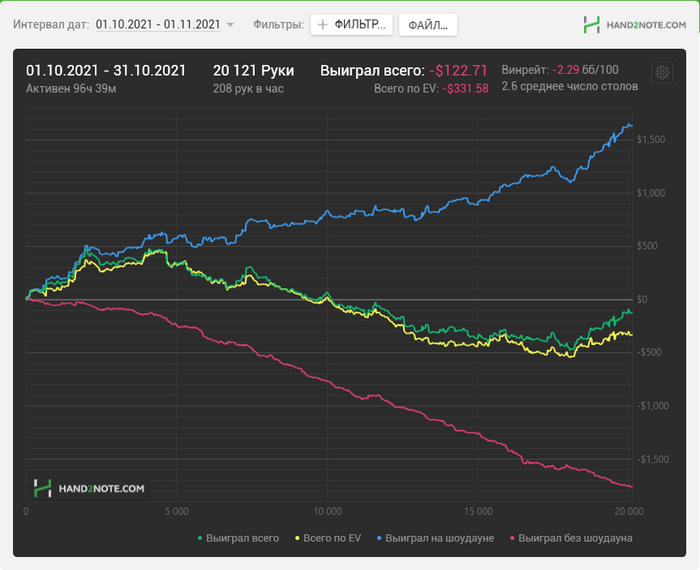This screenshot has height=570, width=700.
Task: Expand the date interval dropdown arrow
Action: pyautogui.click(x=230, y=25)
